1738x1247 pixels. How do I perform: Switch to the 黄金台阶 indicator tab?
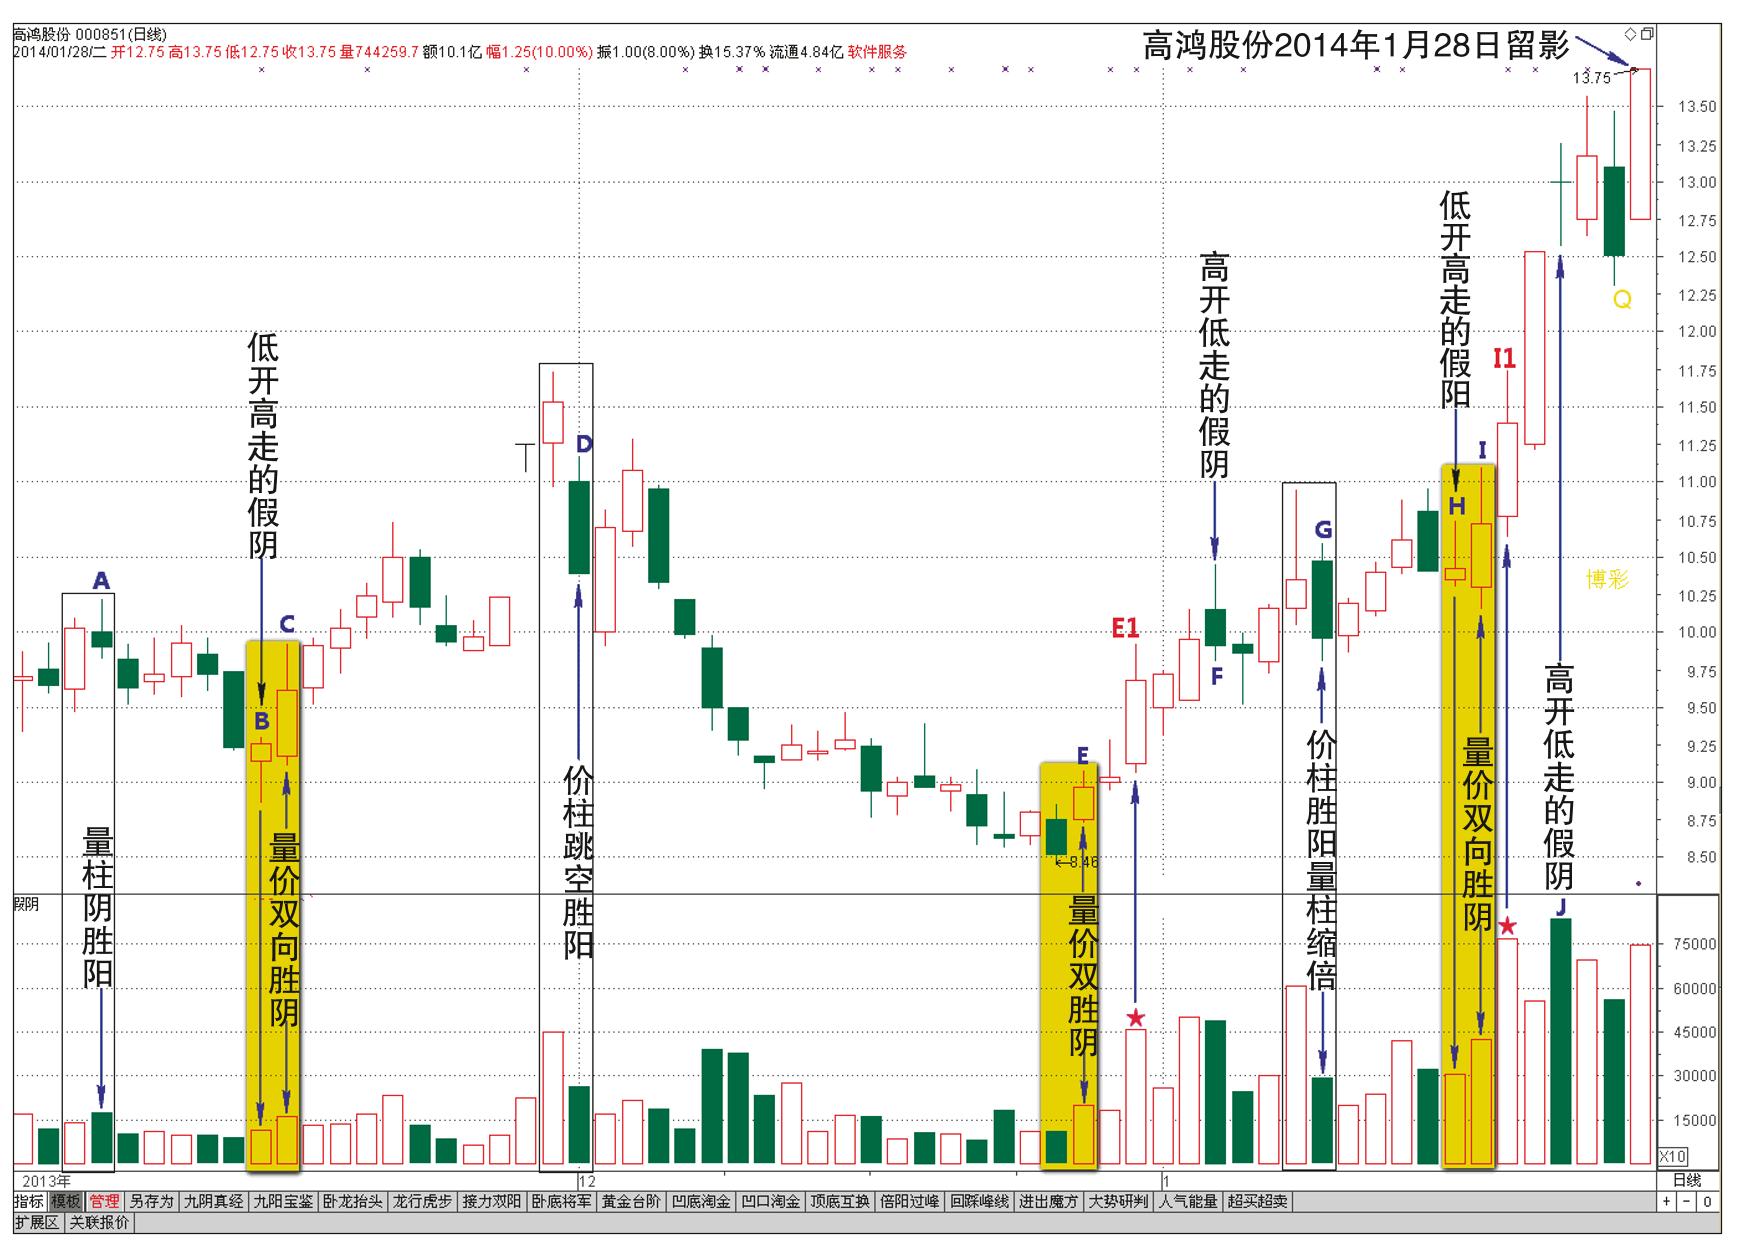[630, 1201]
